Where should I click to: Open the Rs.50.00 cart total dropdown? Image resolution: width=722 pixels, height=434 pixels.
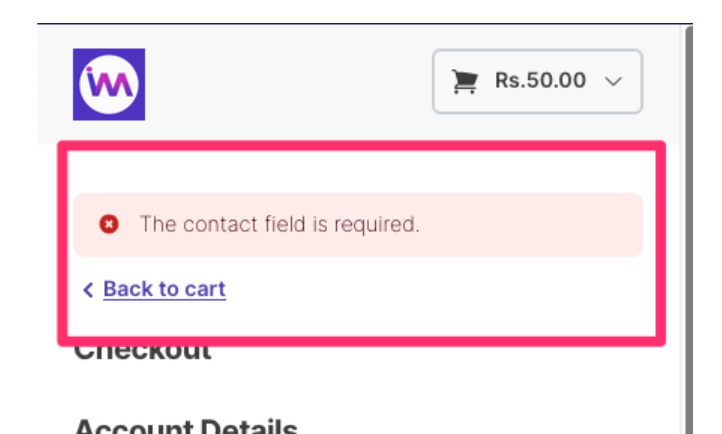[x=537, y=81]
